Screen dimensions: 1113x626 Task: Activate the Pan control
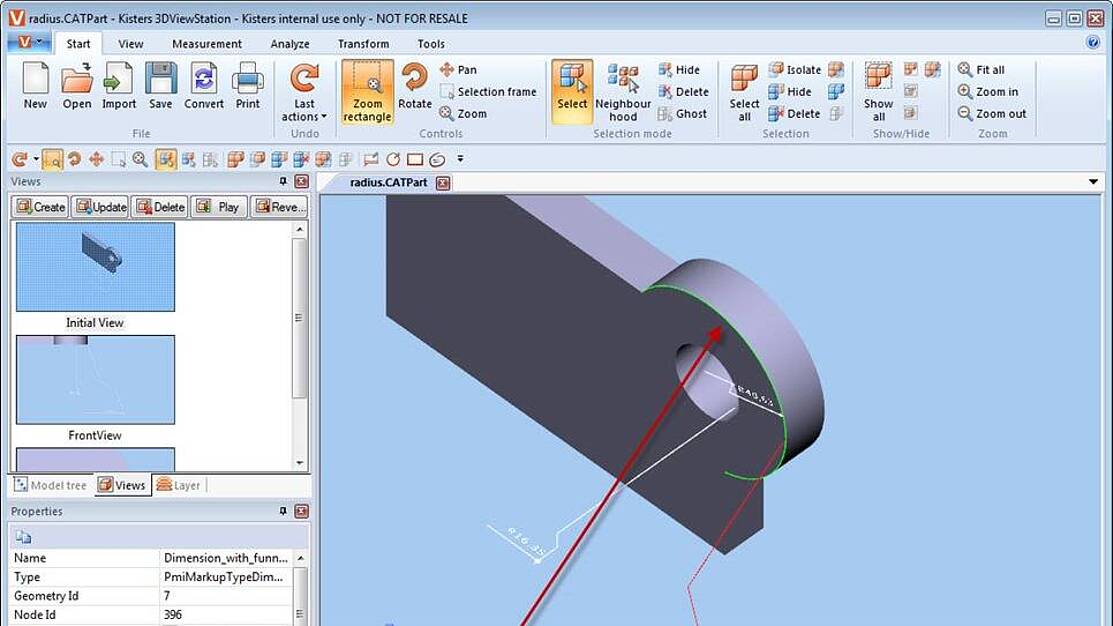[459, 70]
